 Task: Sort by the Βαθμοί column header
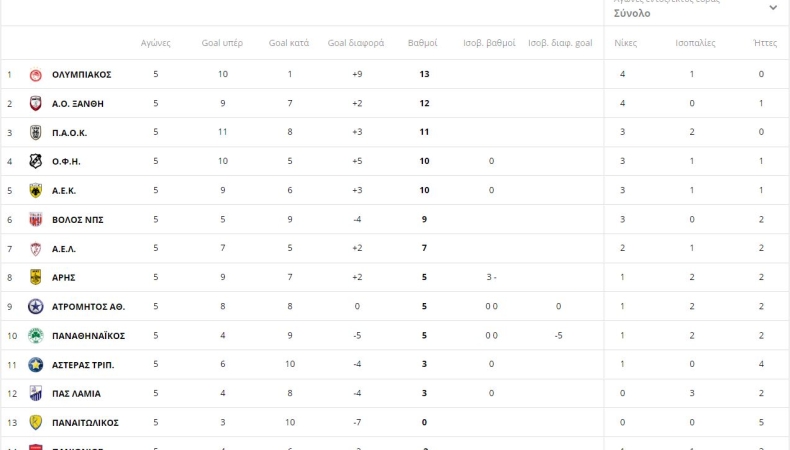[423, 43]
